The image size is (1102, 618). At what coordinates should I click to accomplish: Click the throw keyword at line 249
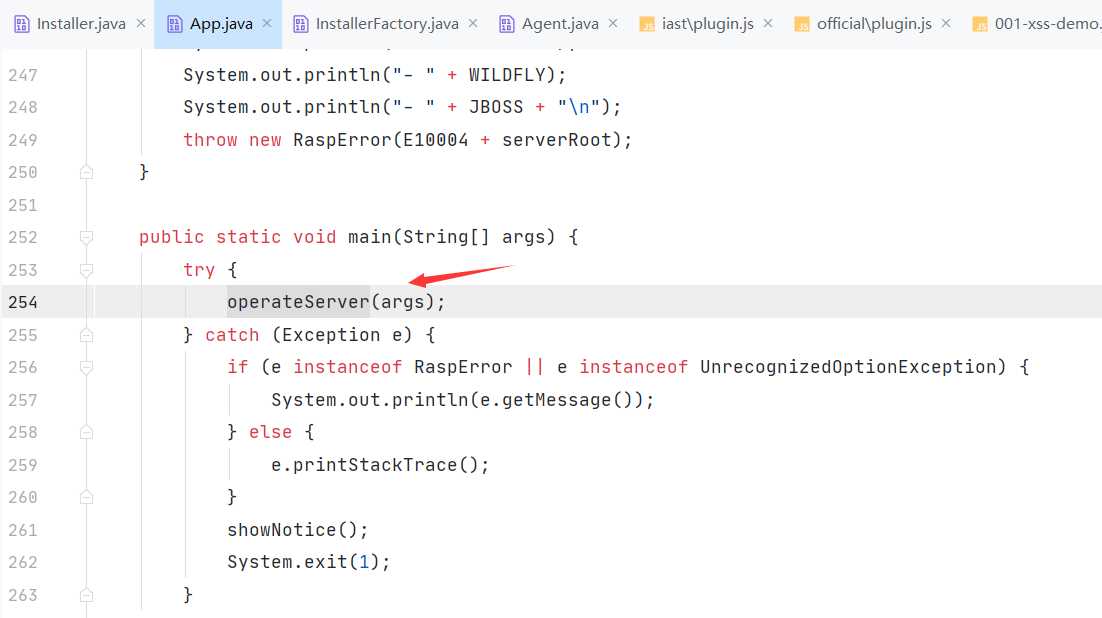pyautogui.click(x=210, y=140)
